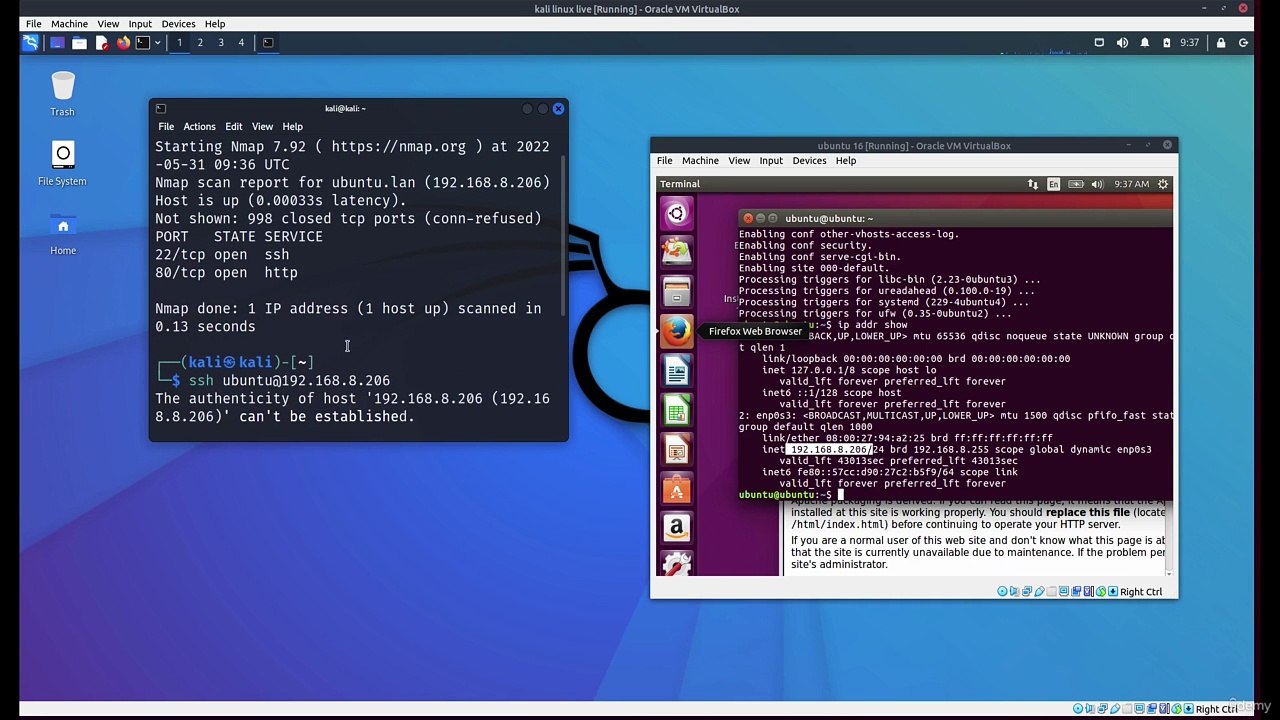The image size is (1280, 720).
Task: Click the En keyboard layout indicator
Action: 1053,184
